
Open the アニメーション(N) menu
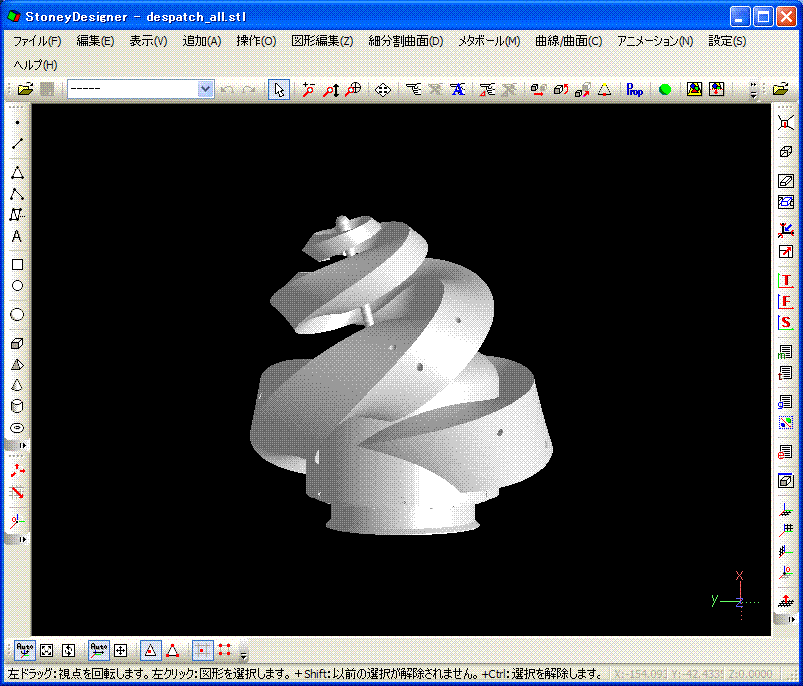pos(655,41)
